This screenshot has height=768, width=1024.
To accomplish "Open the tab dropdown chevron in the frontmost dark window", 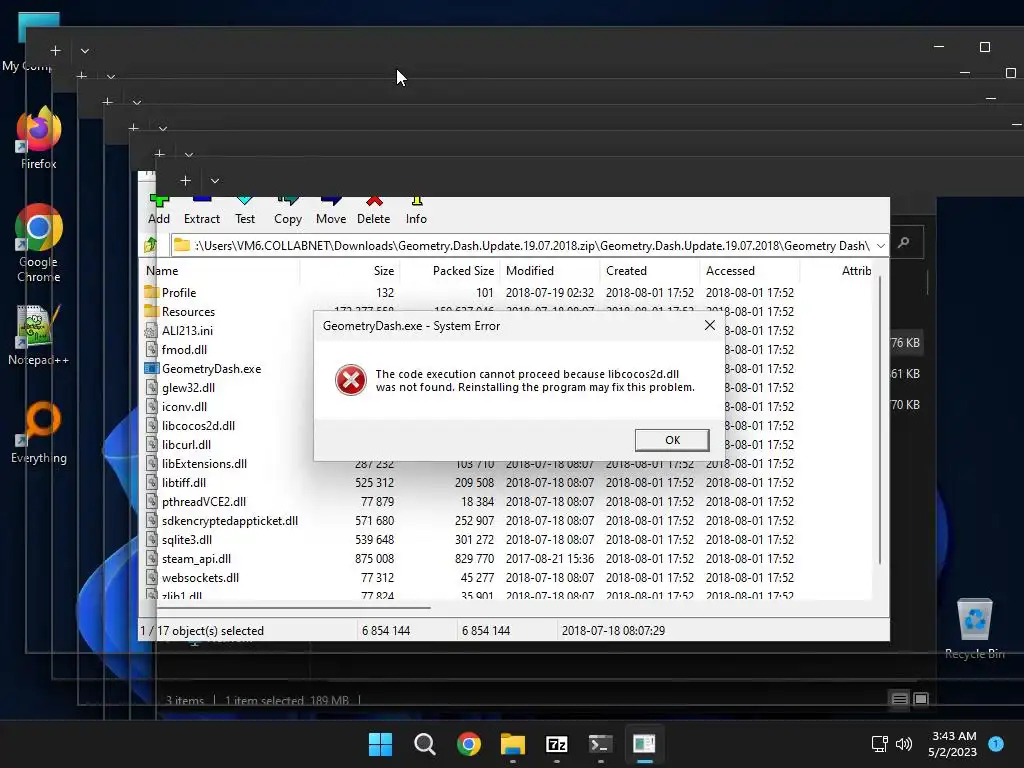I will click(x=215, y=180).
